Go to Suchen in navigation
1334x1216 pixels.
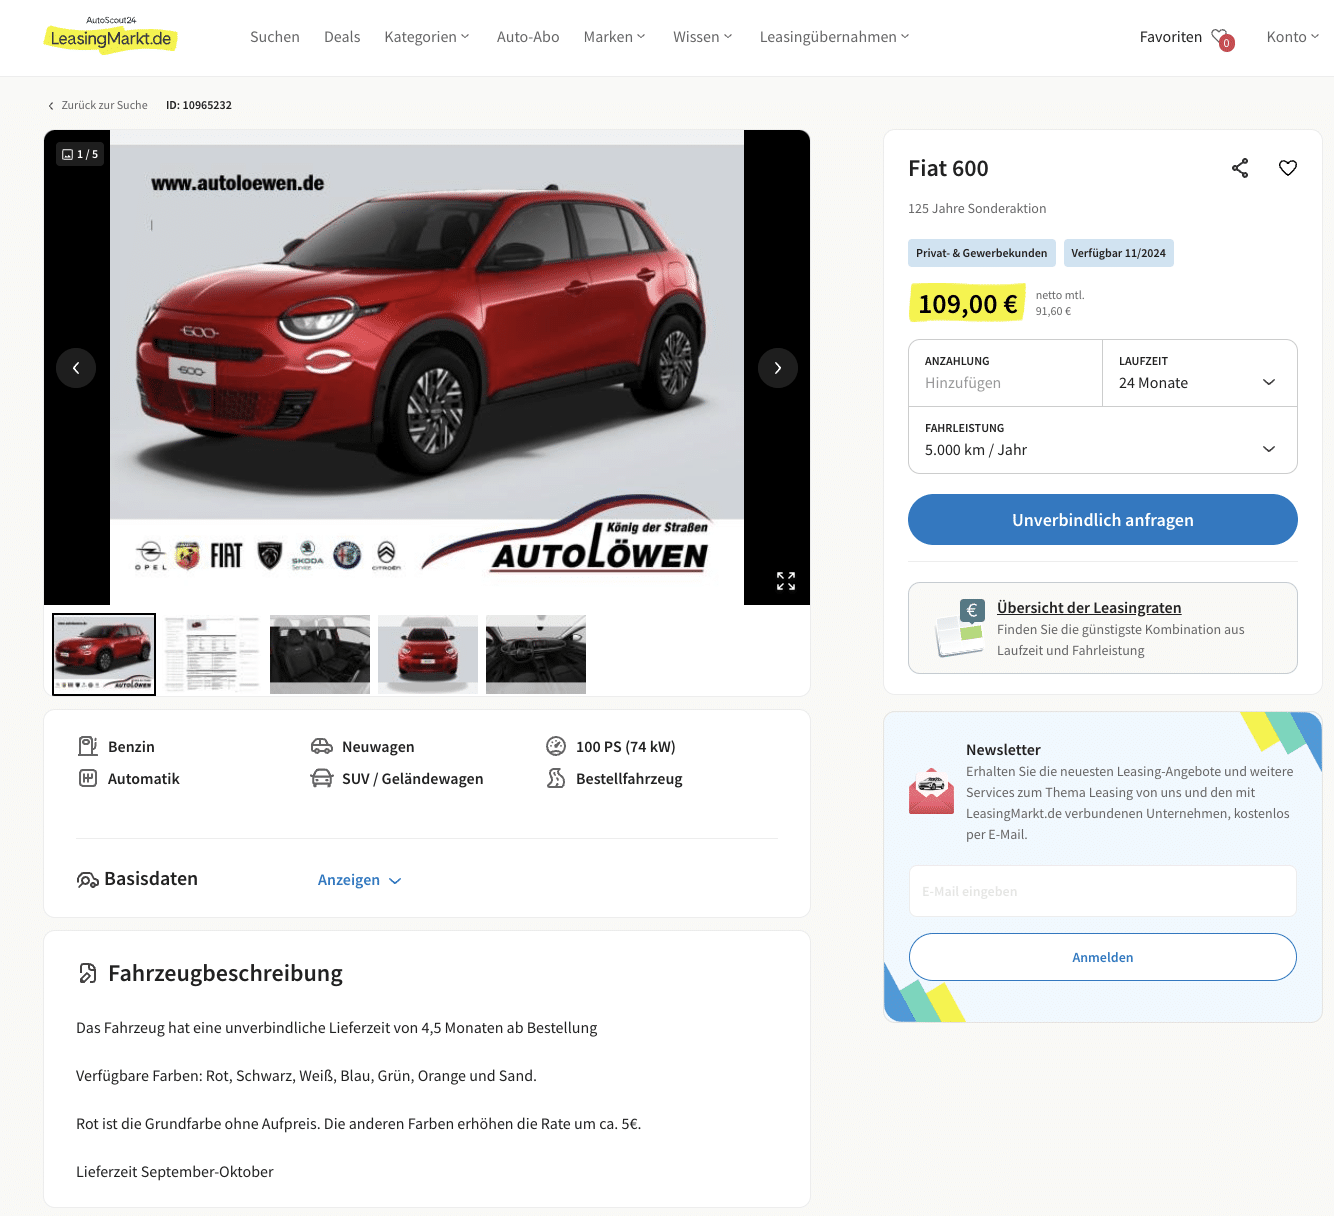(x=275, y=37)
